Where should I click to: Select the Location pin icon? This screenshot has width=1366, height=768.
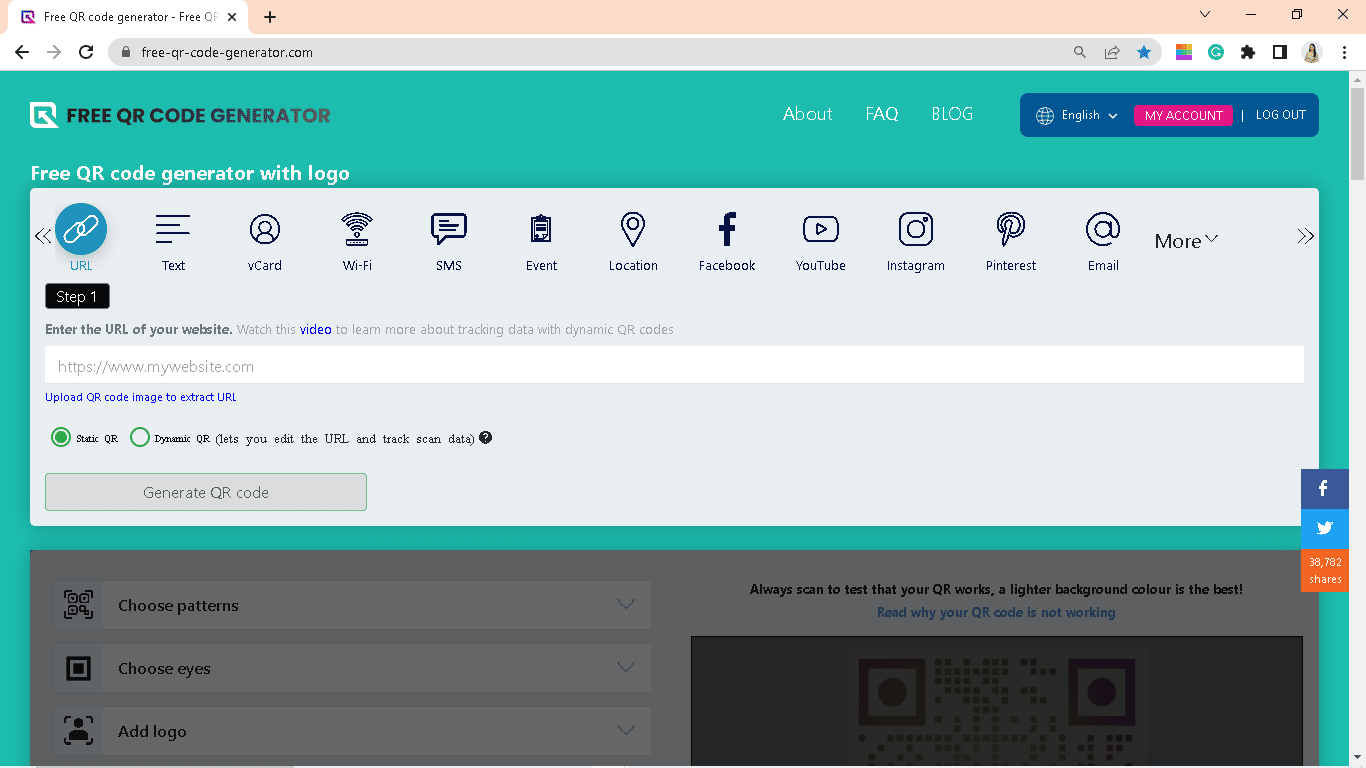click(x=633, y=230)
